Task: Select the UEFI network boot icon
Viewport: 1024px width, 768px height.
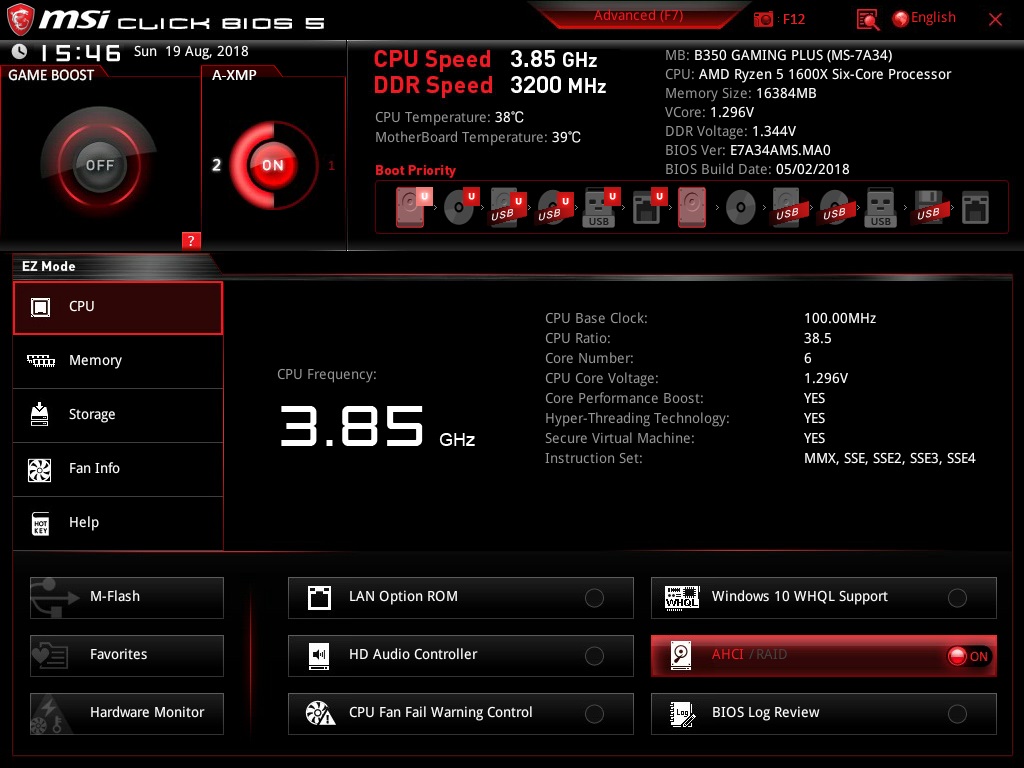Action: pyautogui.click(x=648, y=208)
